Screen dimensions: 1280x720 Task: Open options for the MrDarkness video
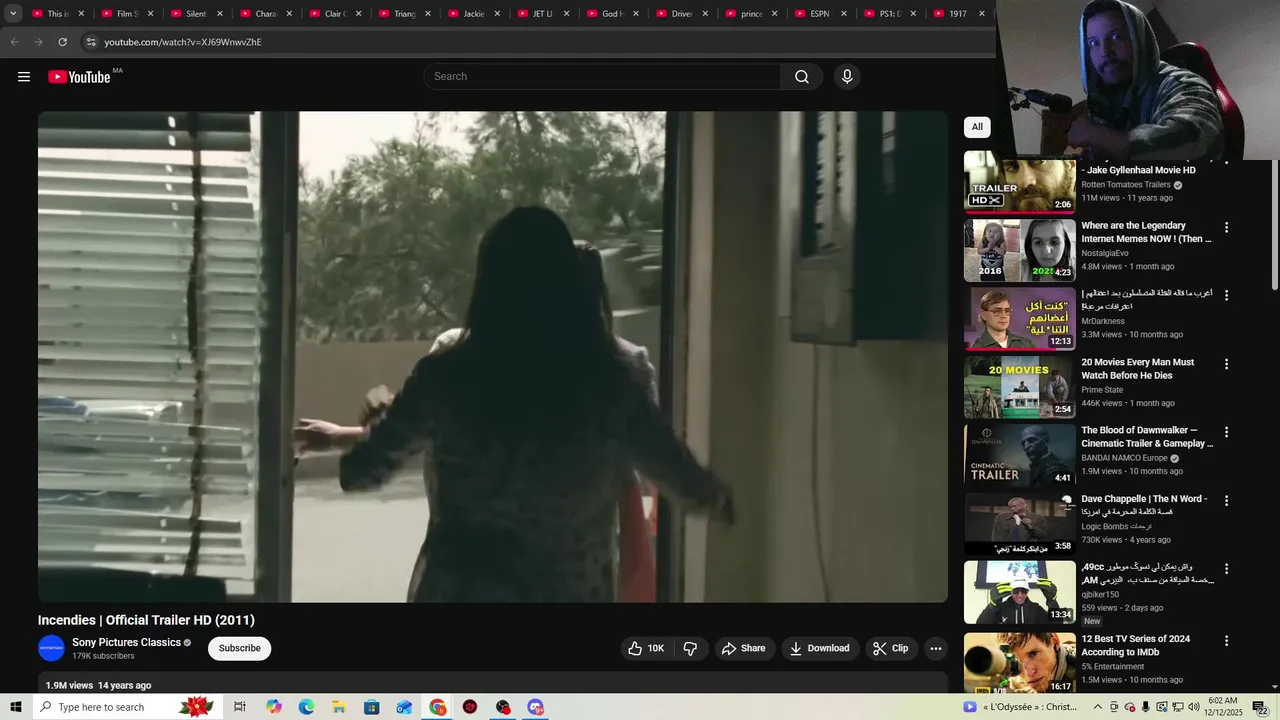coord(1226,295)
